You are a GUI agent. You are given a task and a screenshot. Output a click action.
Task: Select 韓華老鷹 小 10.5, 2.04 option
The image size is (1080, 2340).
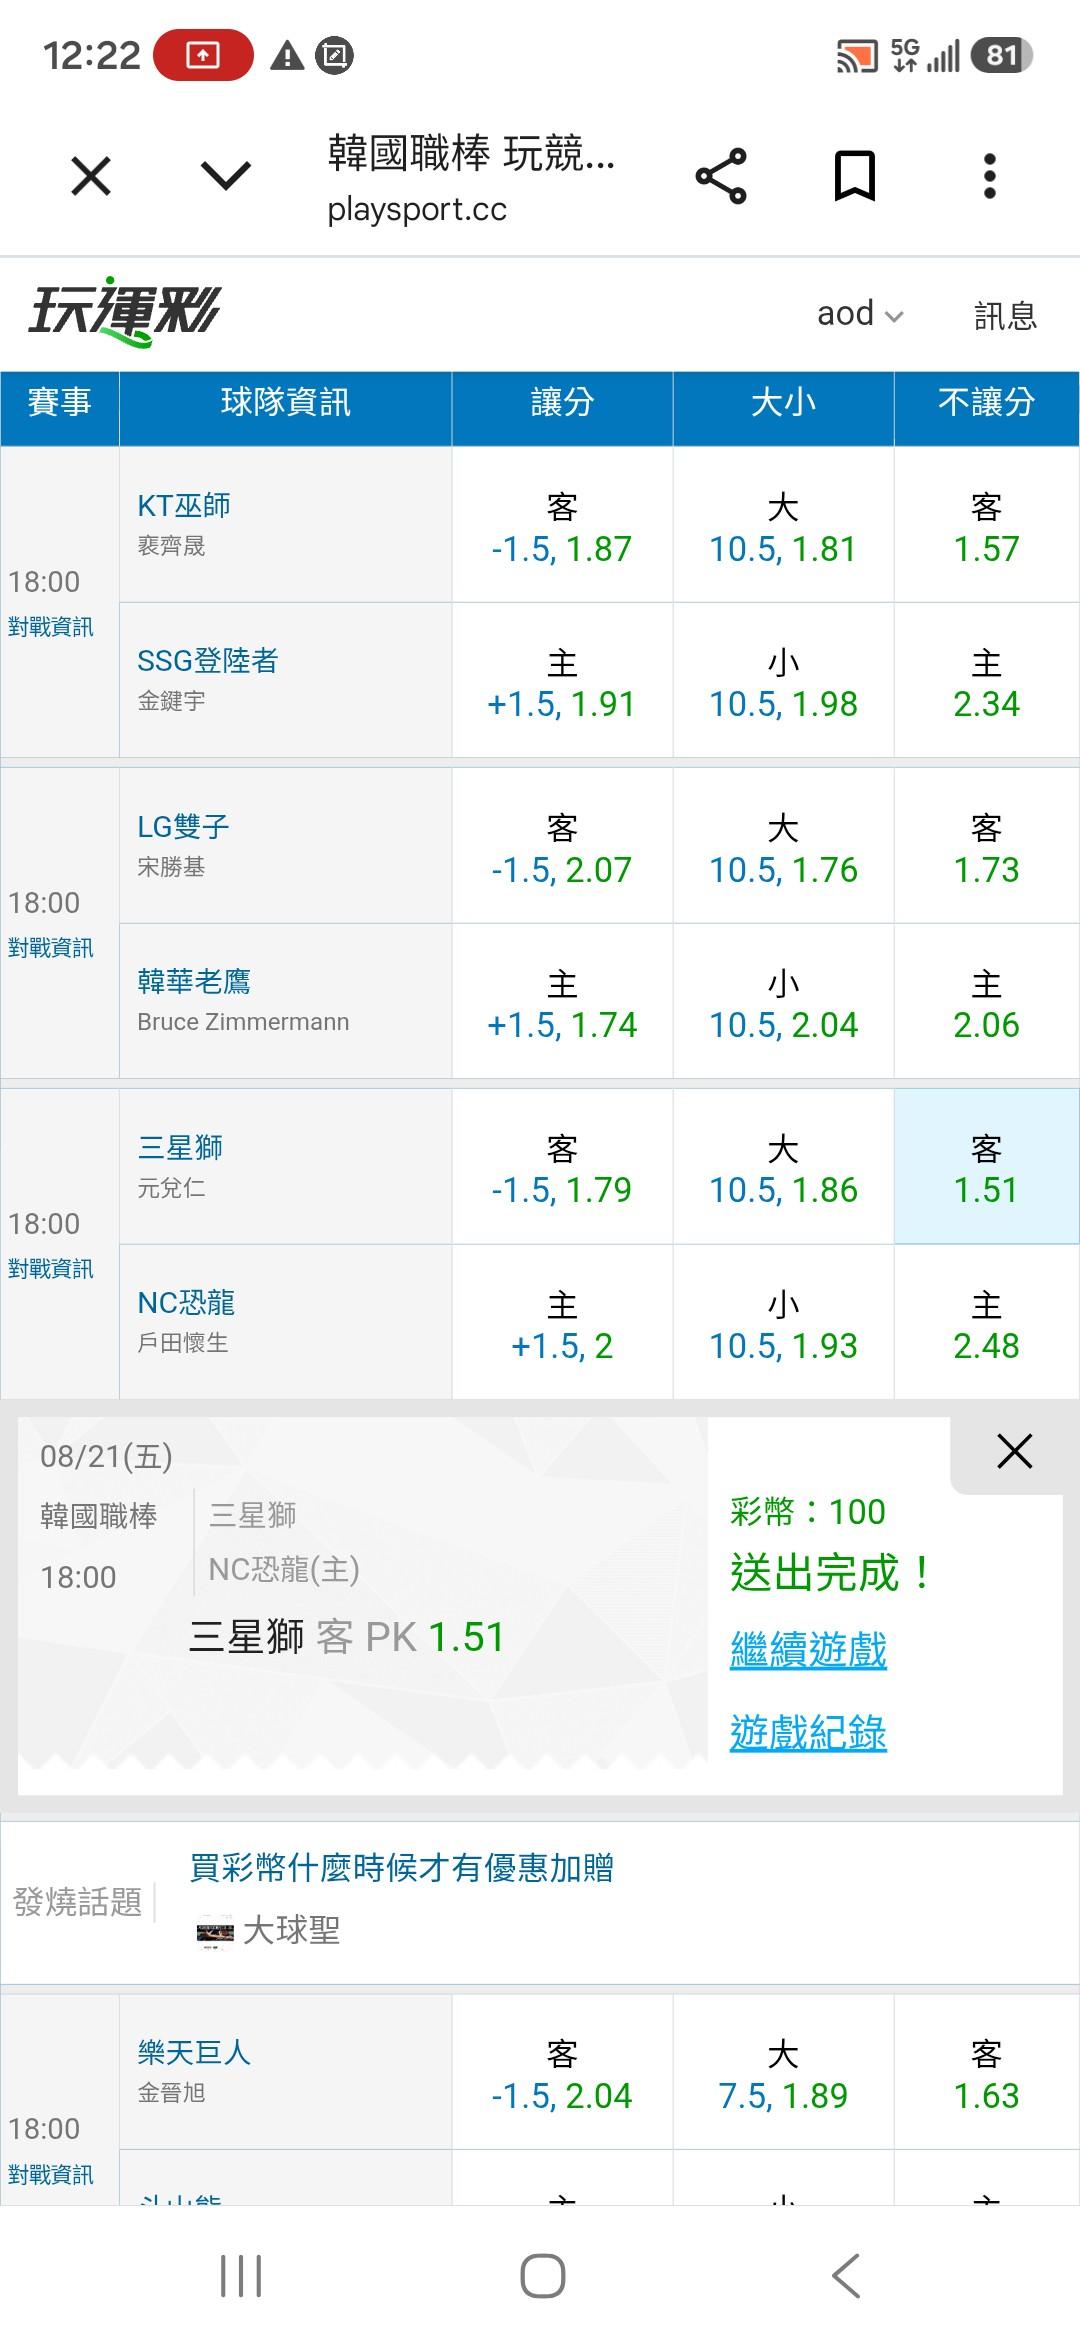point(783,1001)
